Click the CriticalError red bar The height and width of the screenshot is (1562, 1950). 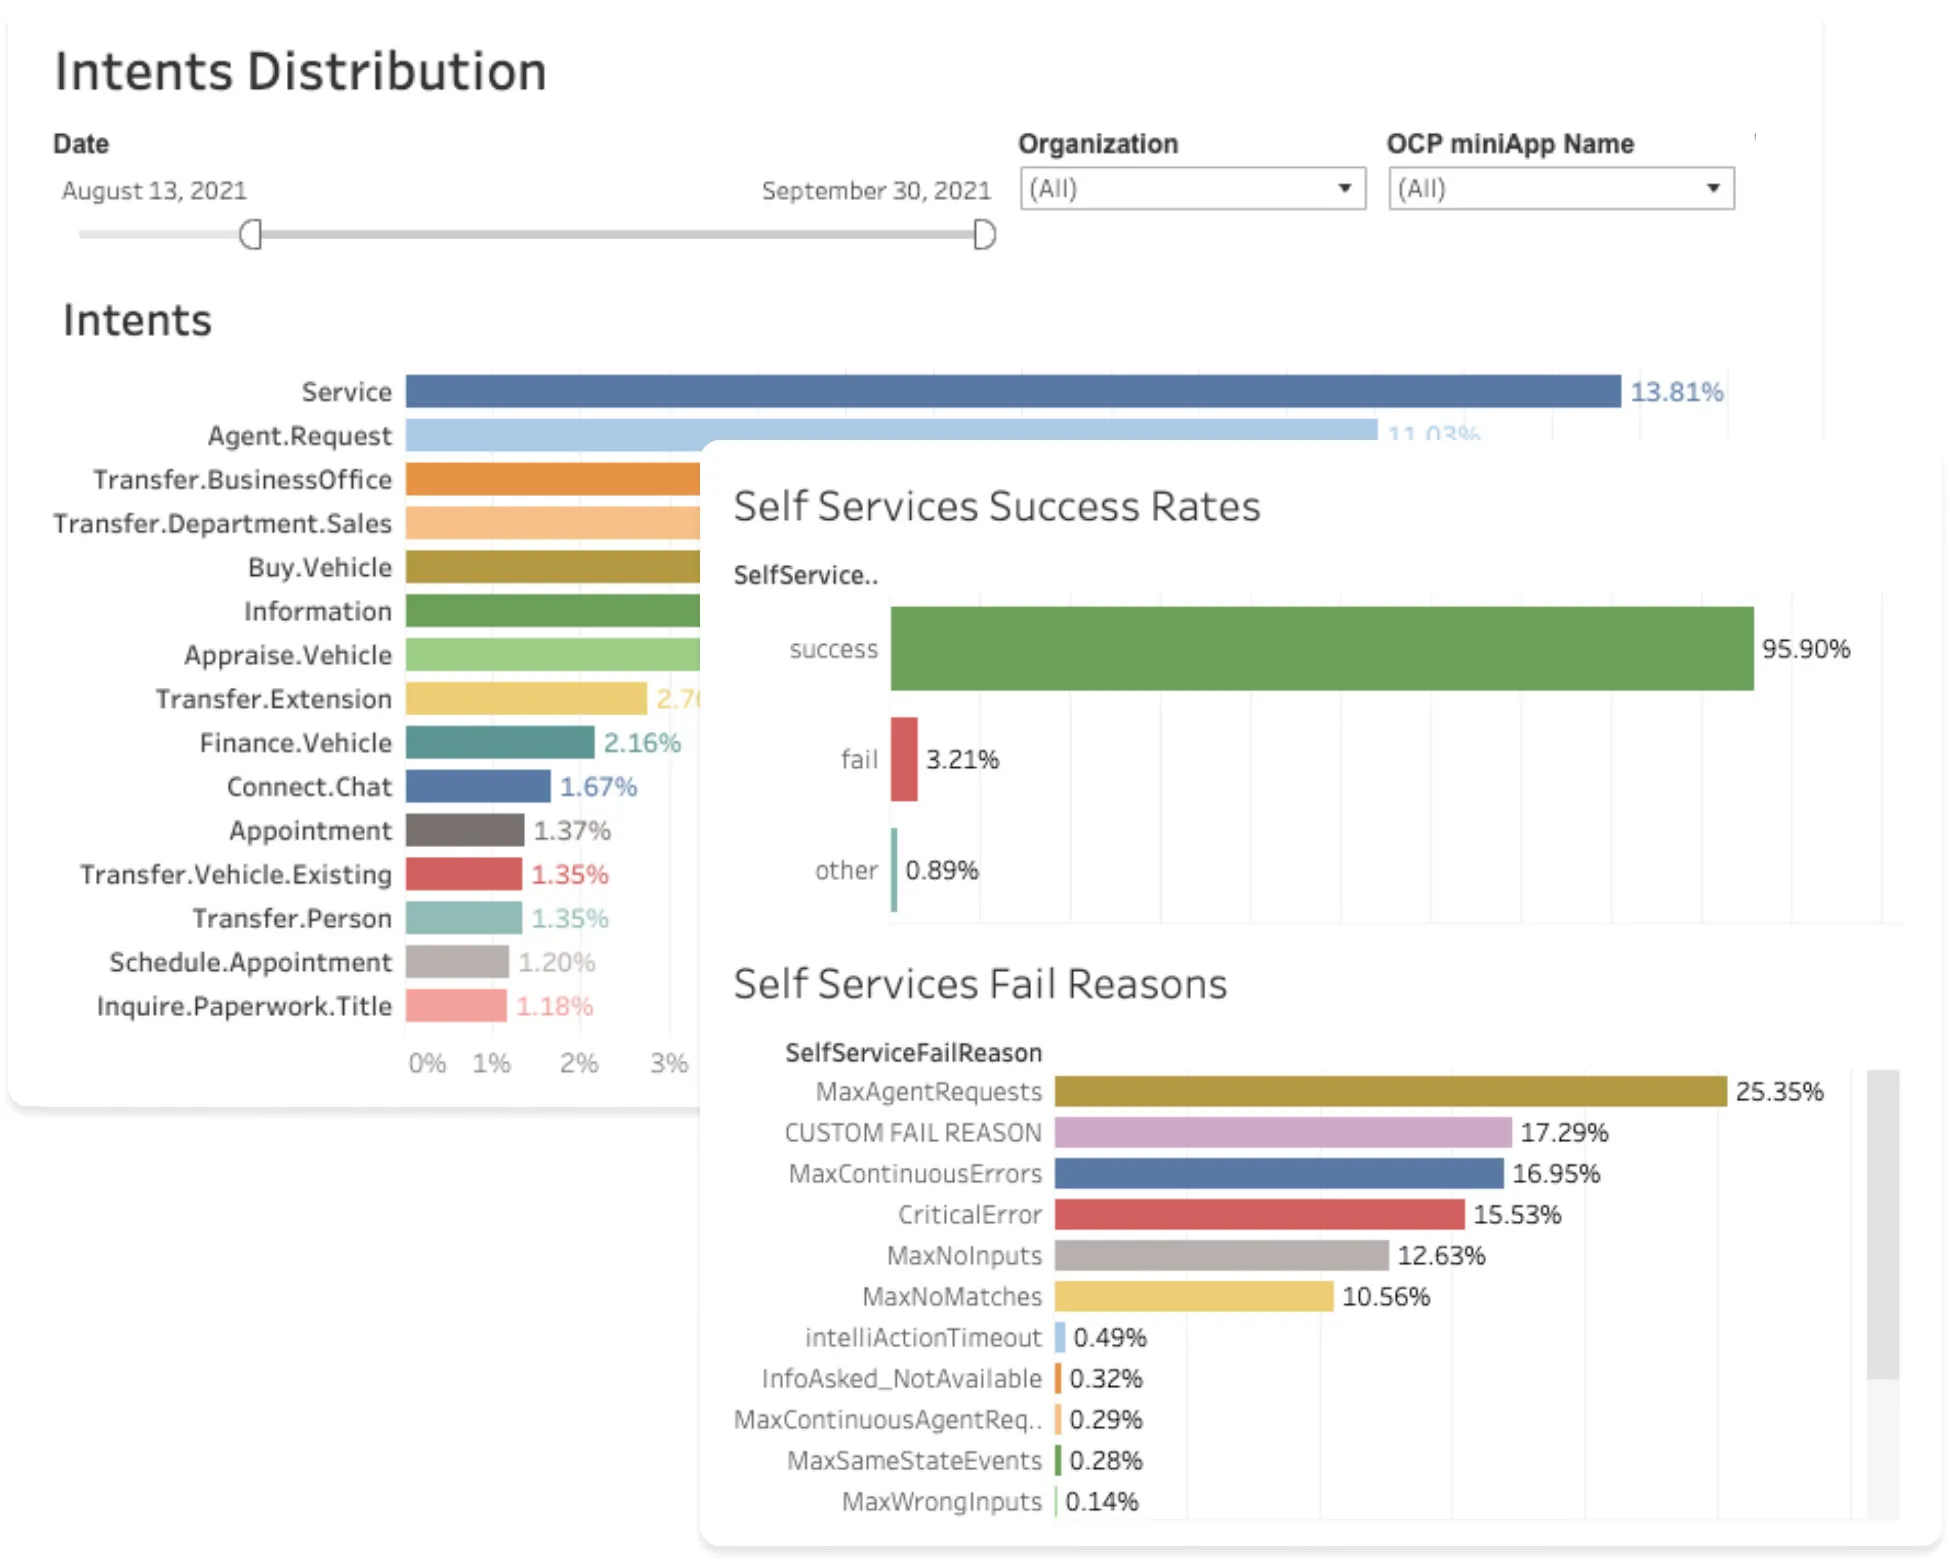(1259, 1214)
